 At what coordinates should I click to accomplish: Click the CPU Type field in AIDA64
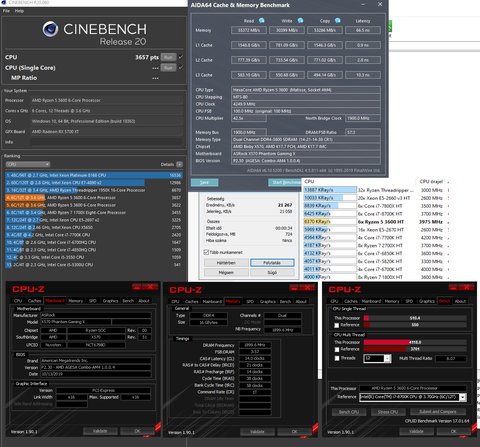(306, 90)
